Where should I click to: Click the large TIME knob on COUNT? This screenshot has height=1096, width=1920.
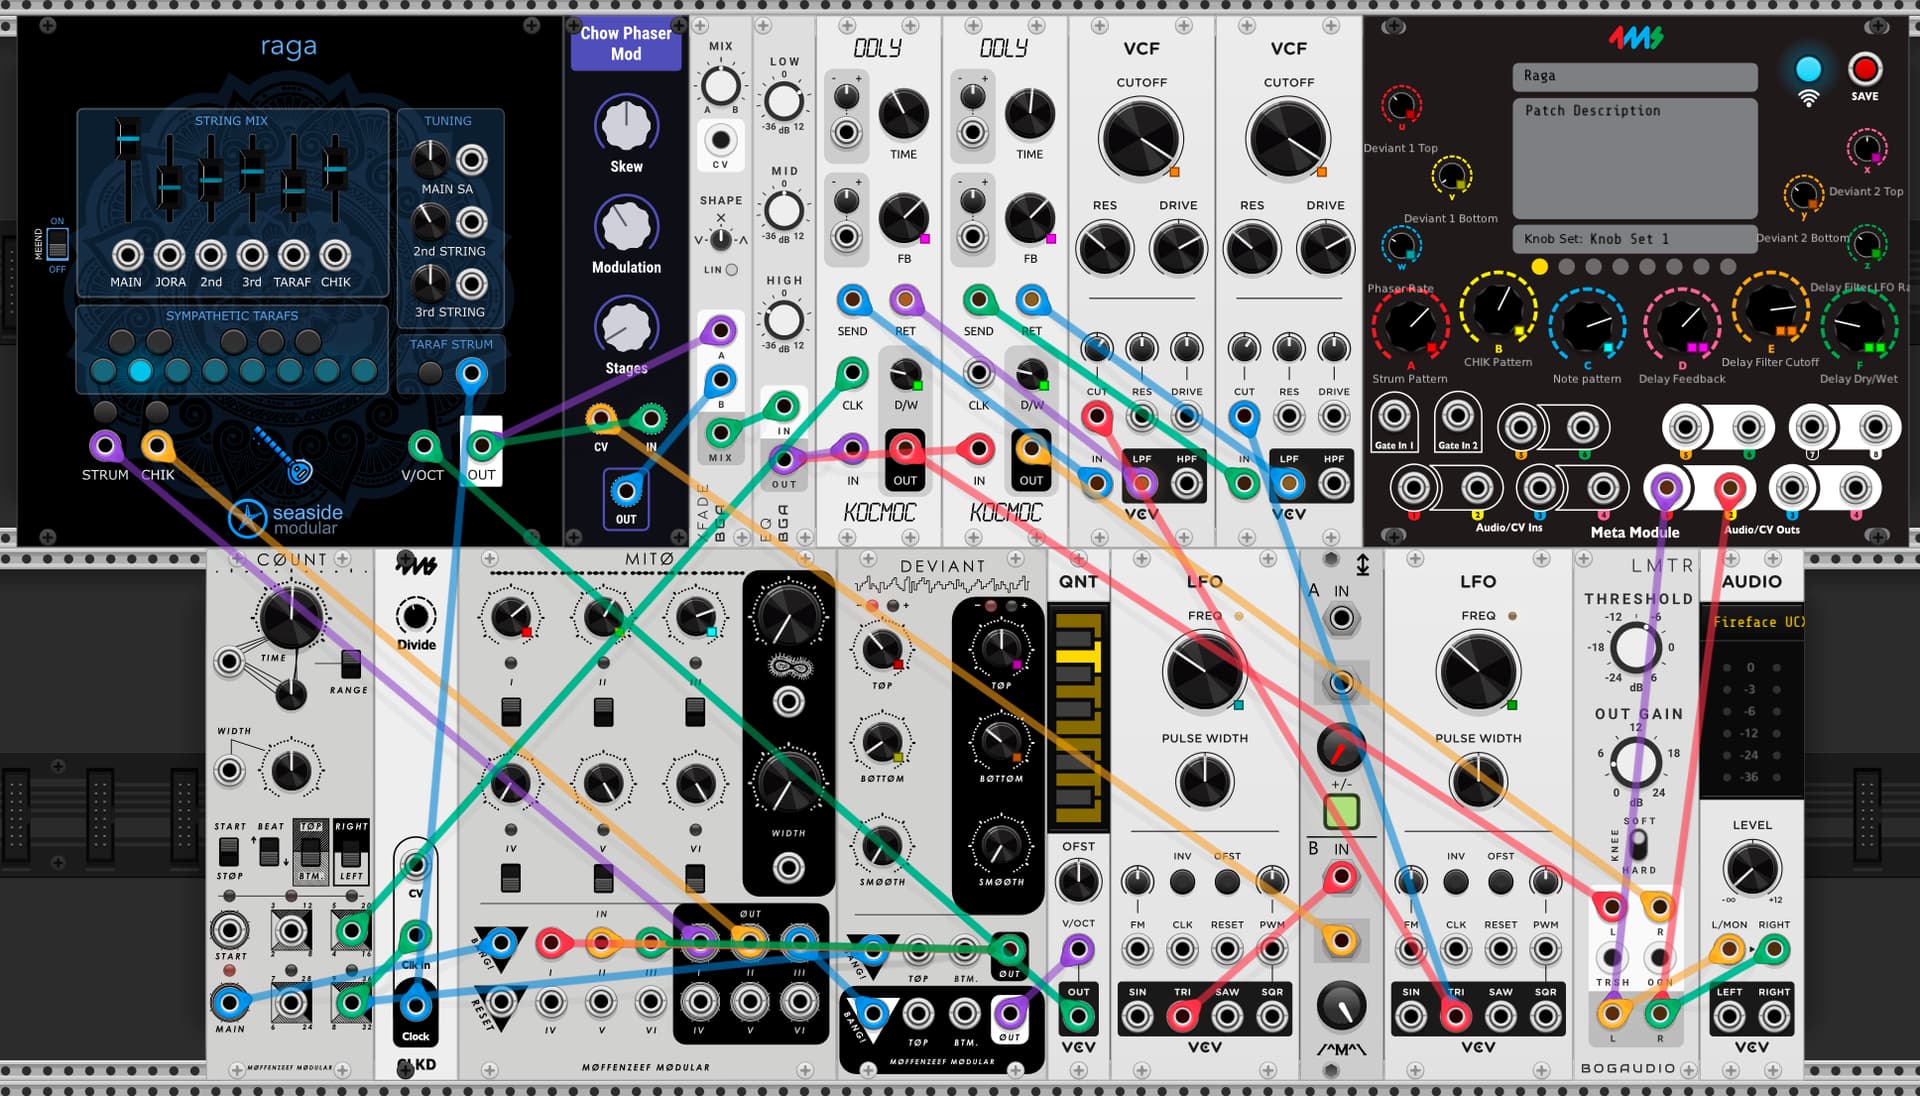(291, 617)
